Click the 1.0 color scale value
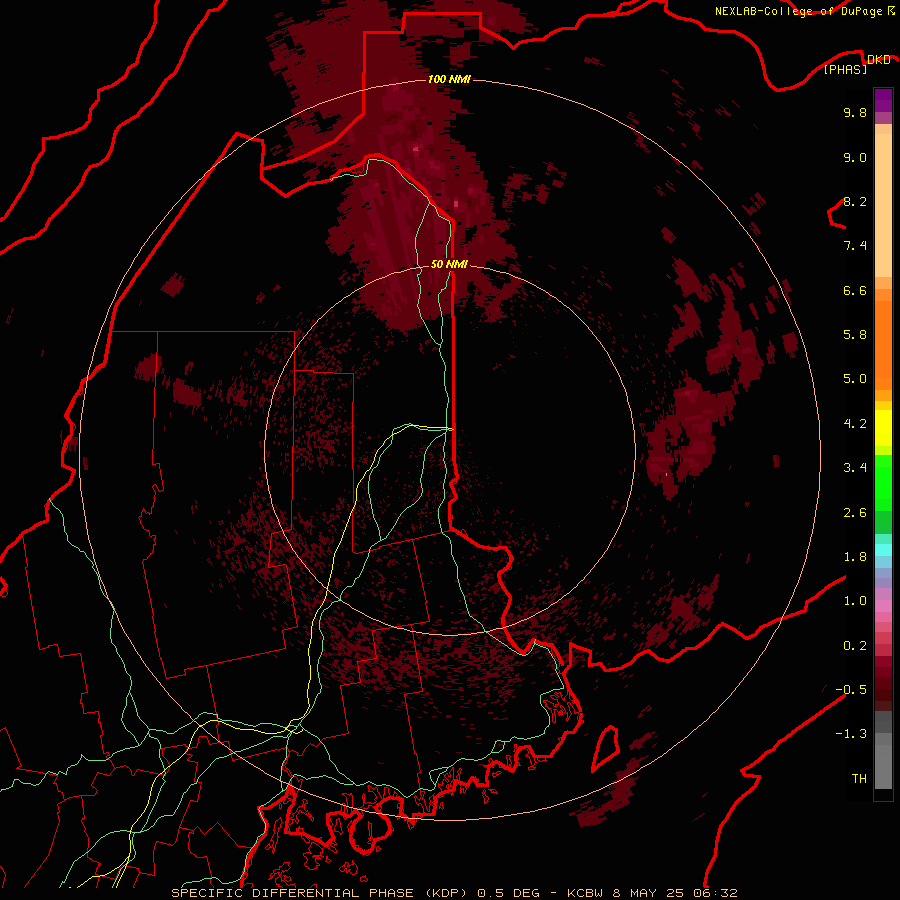 [855, 601]
